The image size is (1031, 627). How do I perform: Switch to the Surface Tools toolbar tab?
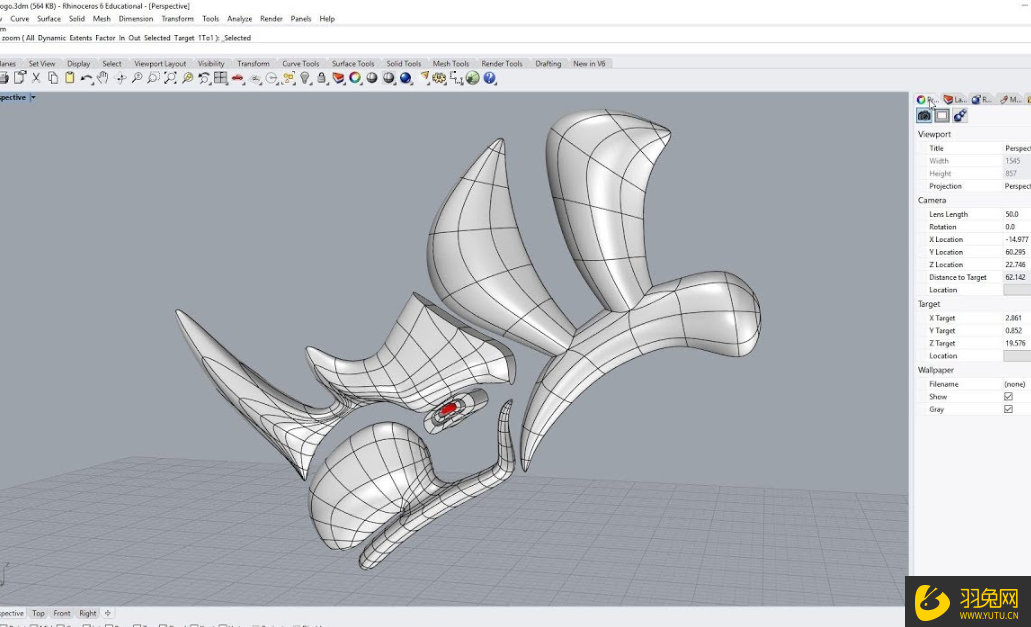click(x=353, y=64)
